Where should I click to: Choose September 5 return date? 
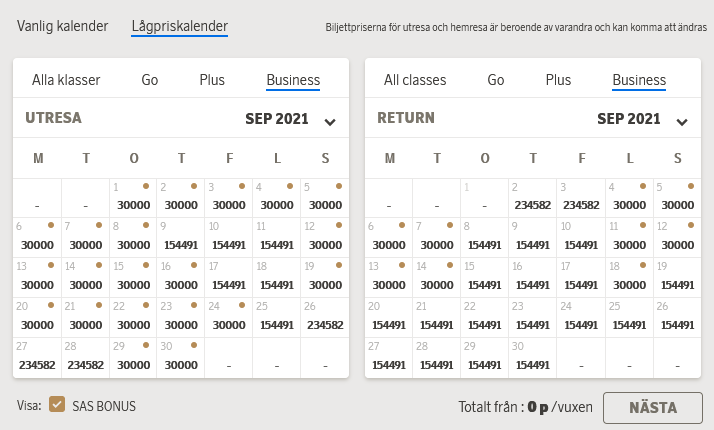(676, 197)
